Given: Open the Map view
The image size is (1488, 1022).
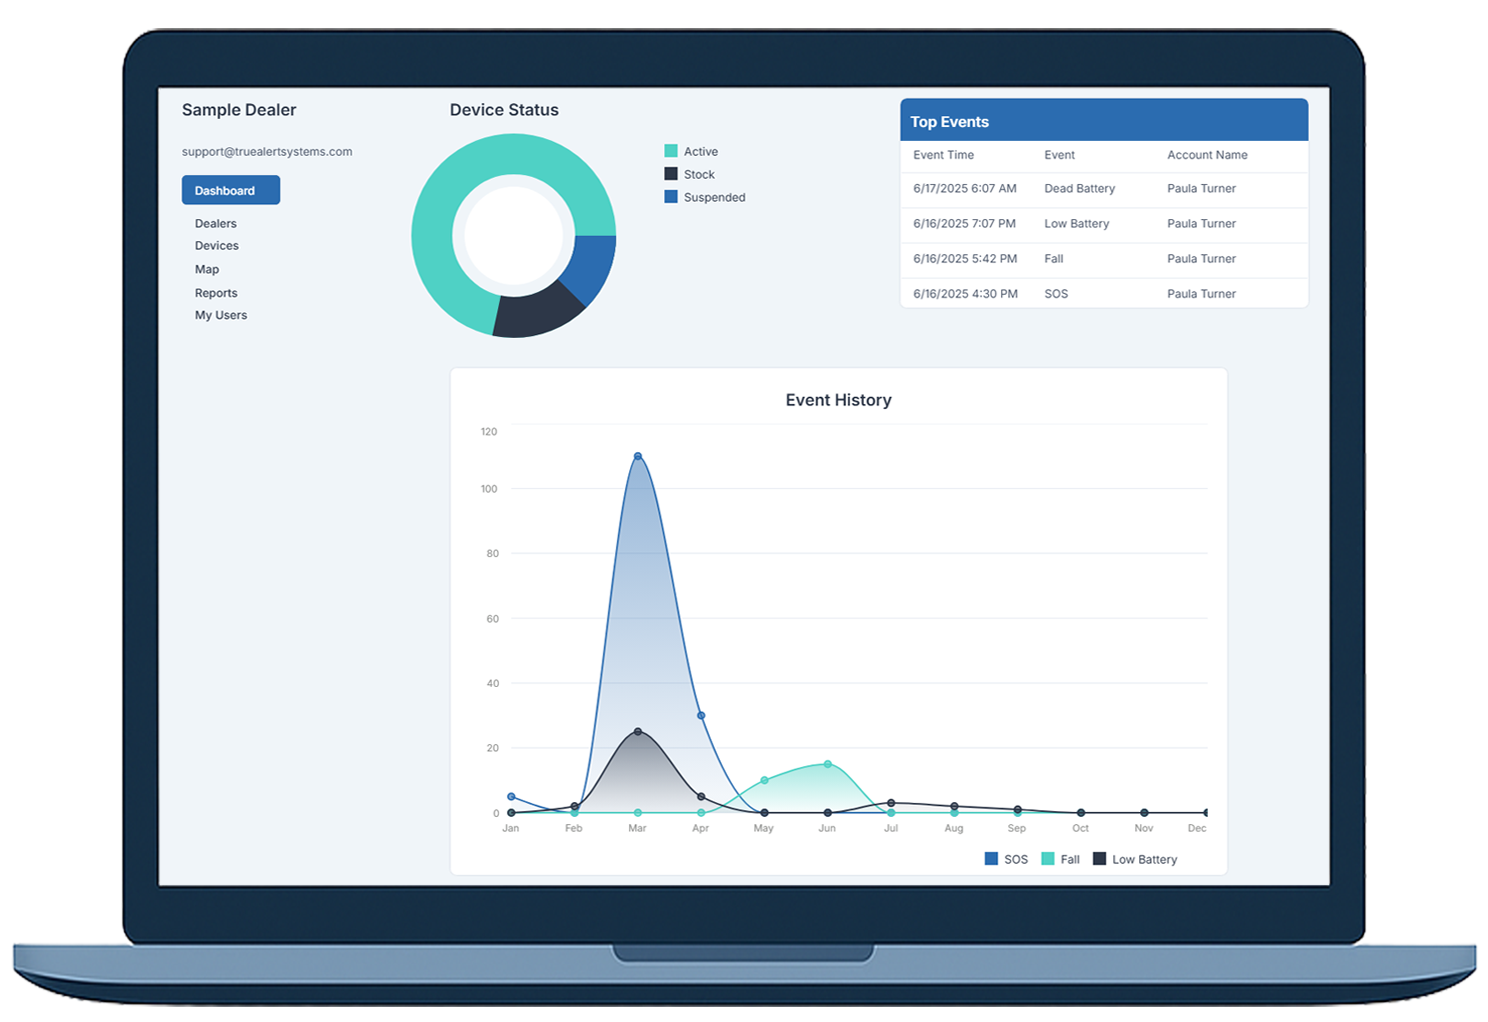Looking at the screenshot, I should (206, 269).
